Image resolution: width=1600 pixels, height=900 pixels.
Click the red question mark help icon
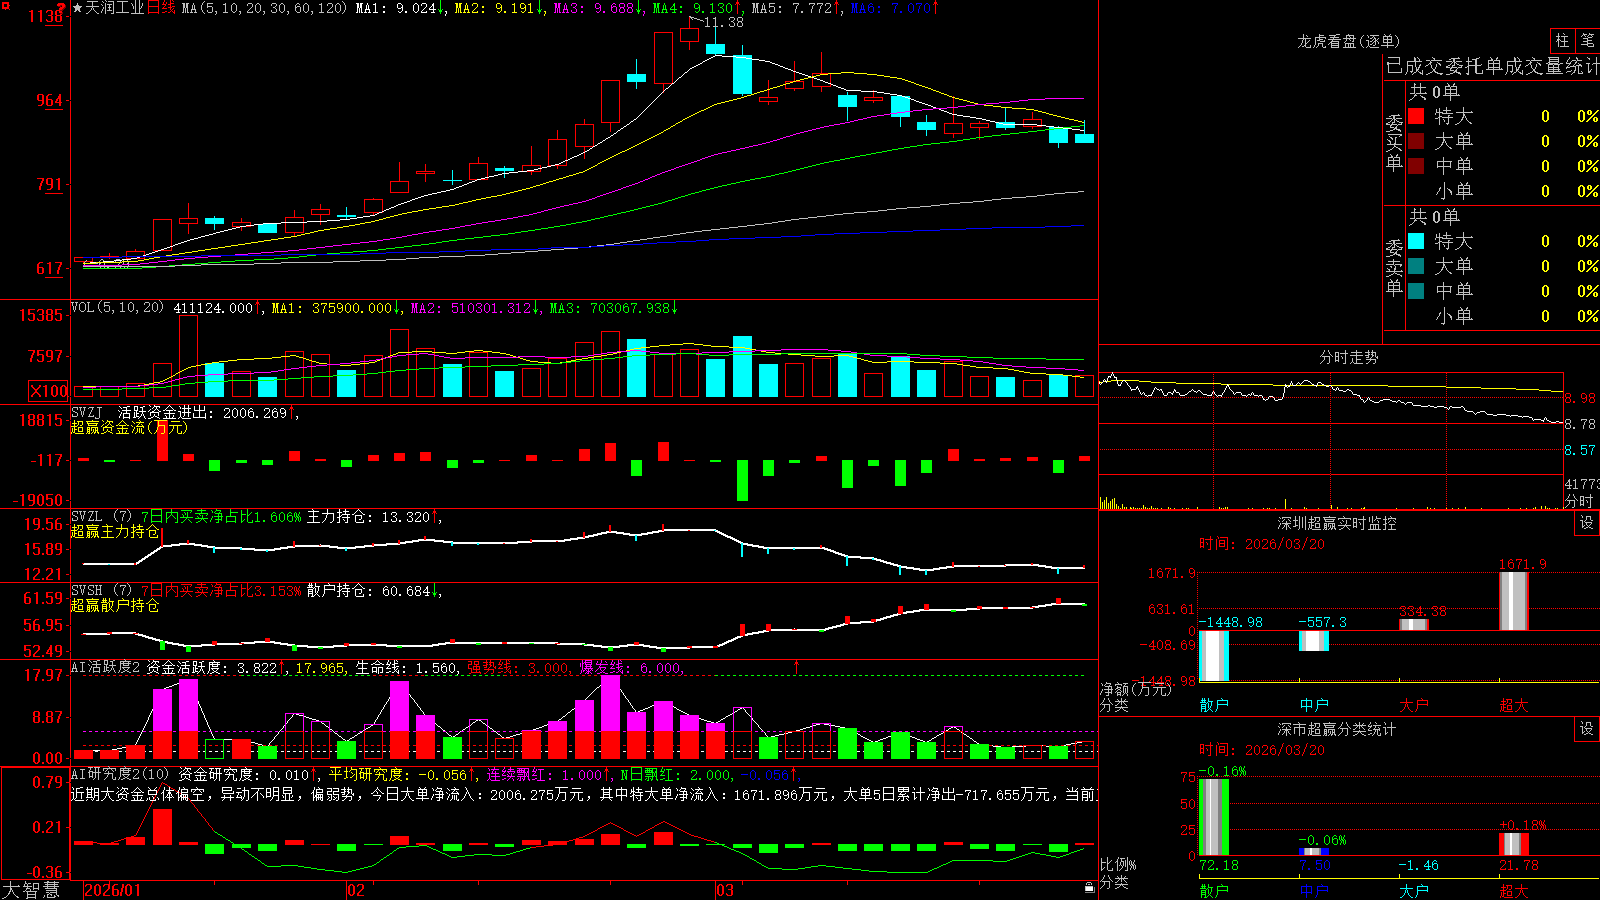coord(63,8)
